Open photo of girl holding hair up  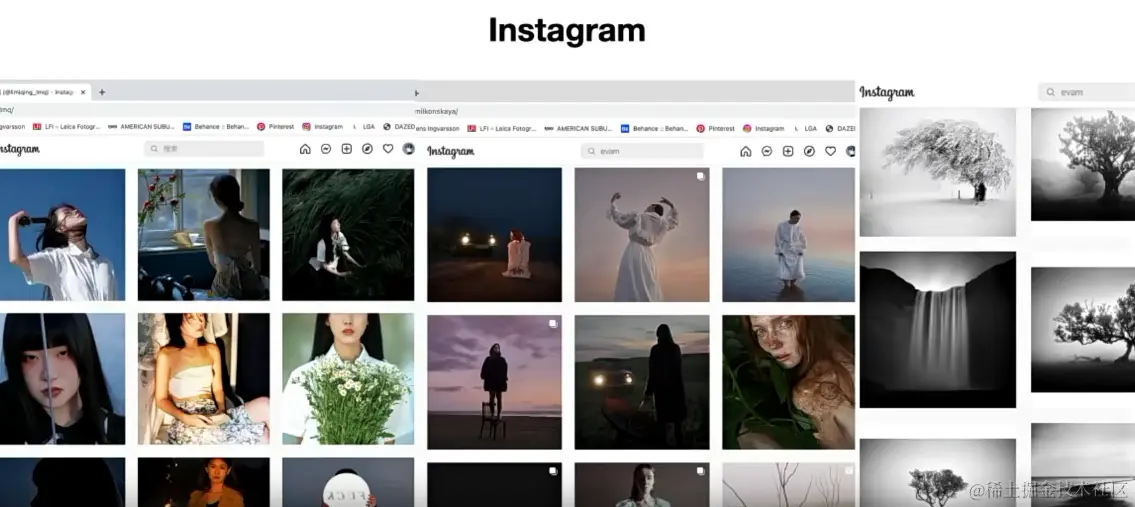pyautogui.click(x=62, y=235)
